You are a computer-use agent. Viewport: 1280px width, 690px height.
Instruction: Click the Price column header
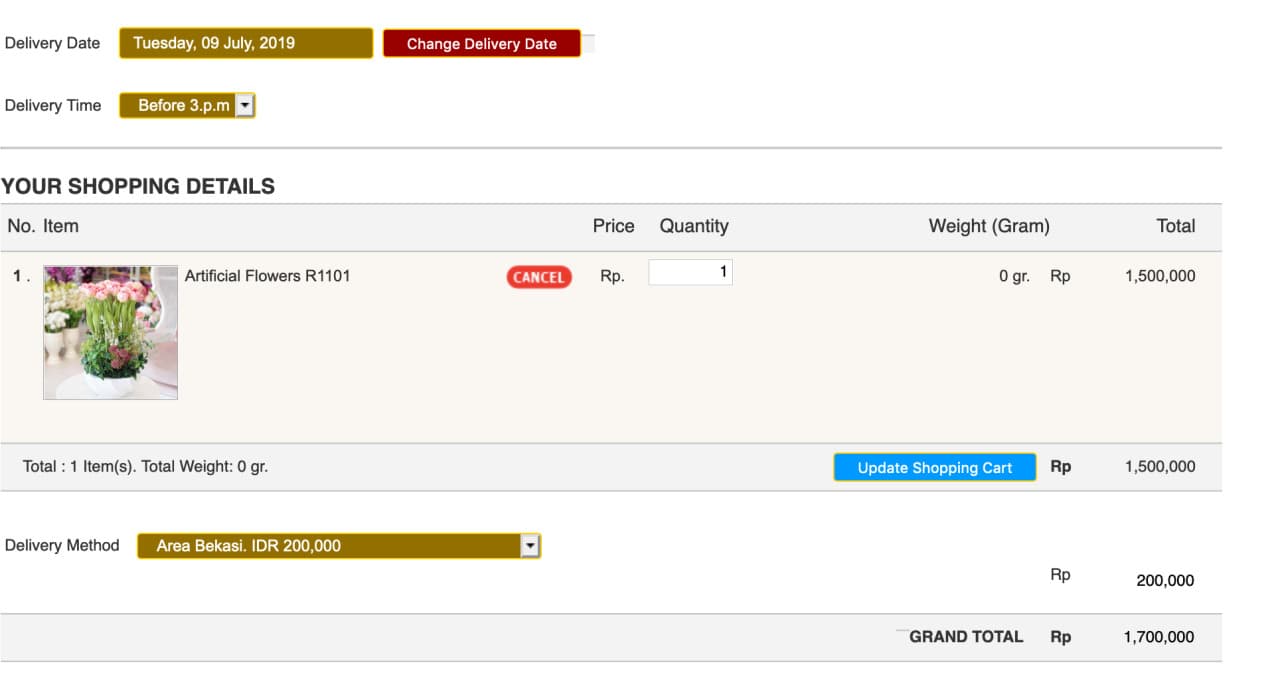(613, 226)
